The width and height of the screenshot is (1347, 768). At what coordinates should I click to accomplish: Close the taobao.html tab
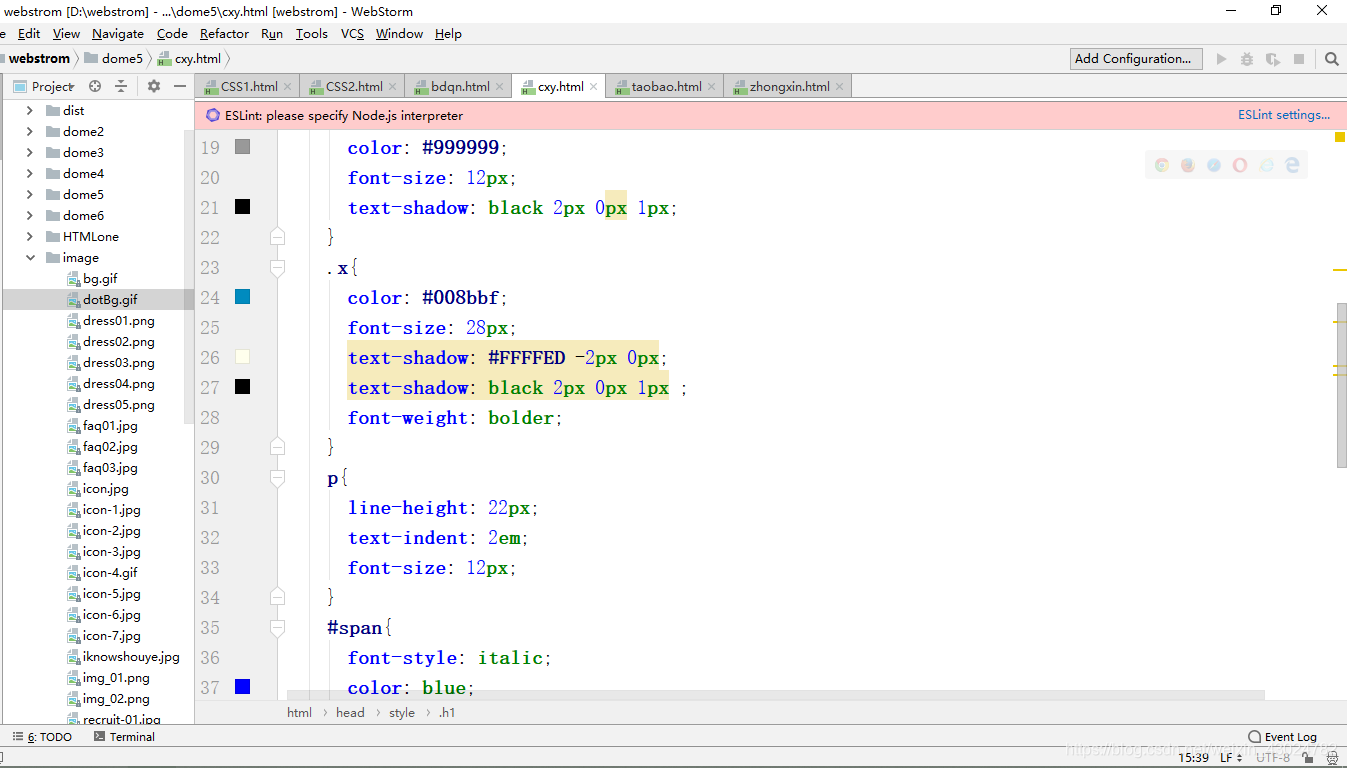coord(712,87)
